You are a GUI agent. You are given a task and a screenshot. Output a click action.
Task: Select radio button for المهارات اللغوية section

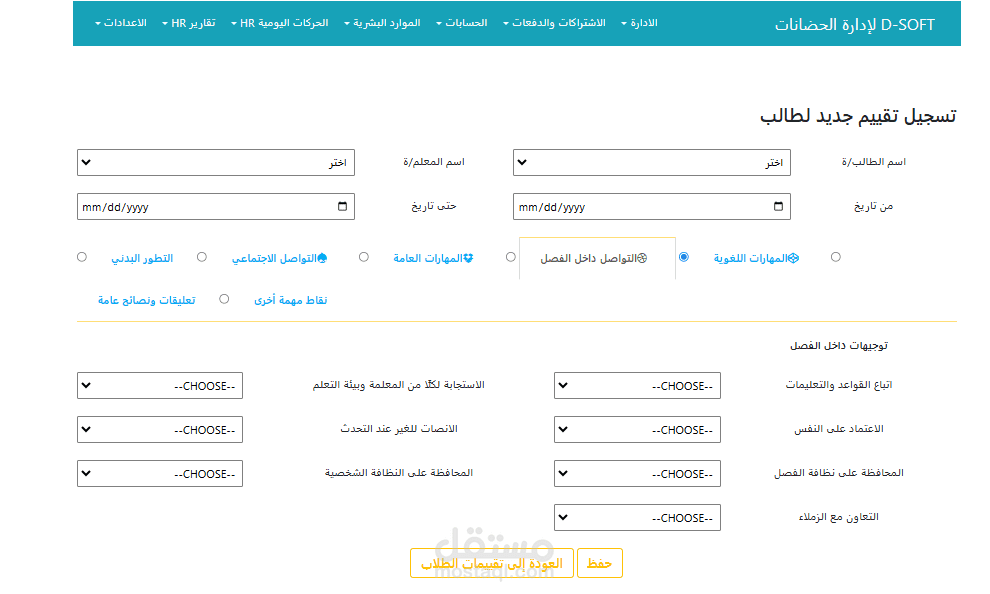click(835, 257)
